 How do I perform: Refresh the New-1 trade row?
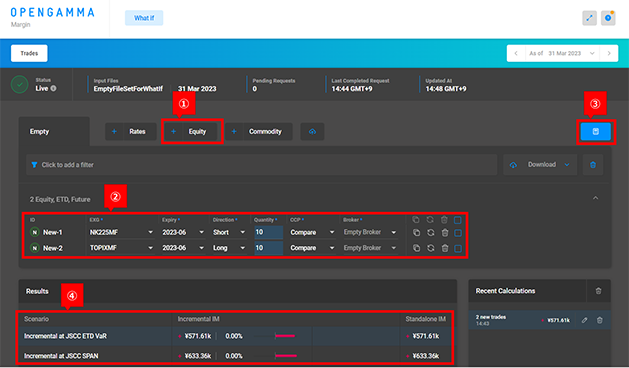pyautogui.click(x=430, y=233)
